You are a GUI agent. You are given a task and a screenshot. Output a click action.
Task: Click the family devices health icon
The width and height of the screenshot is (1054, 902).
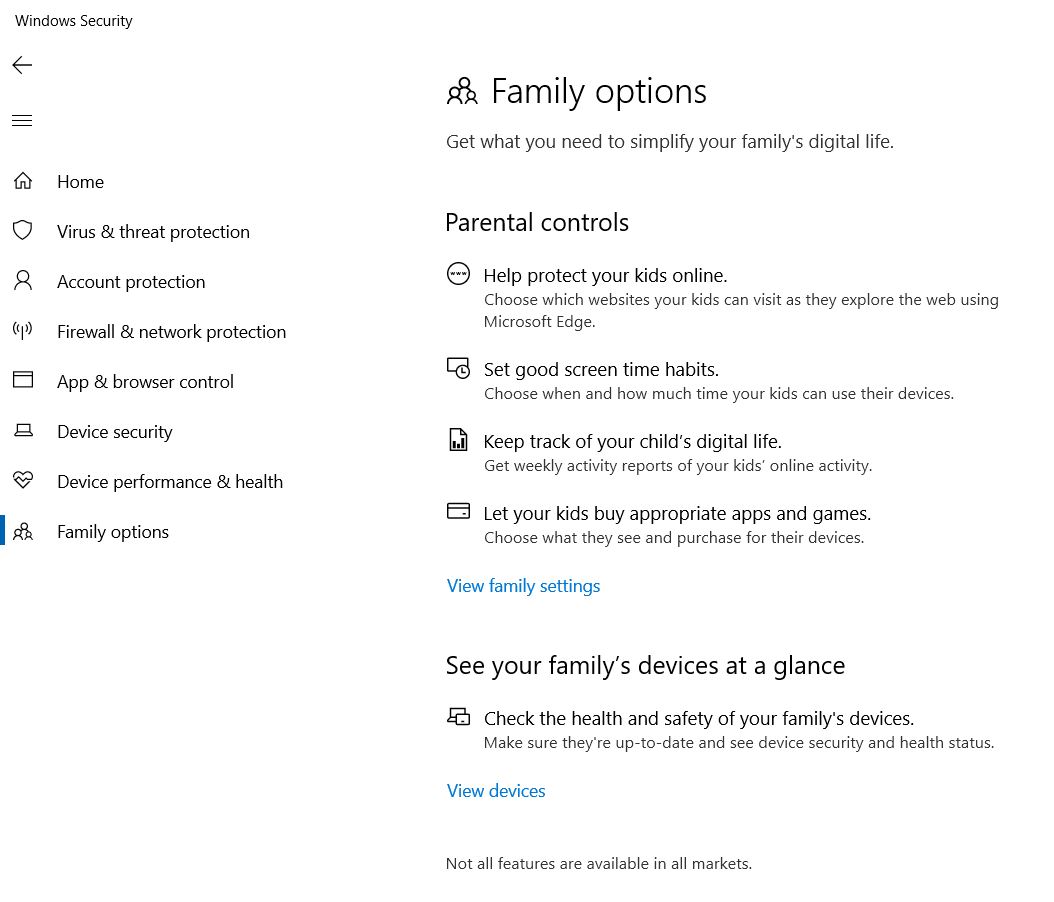point(458,717)
